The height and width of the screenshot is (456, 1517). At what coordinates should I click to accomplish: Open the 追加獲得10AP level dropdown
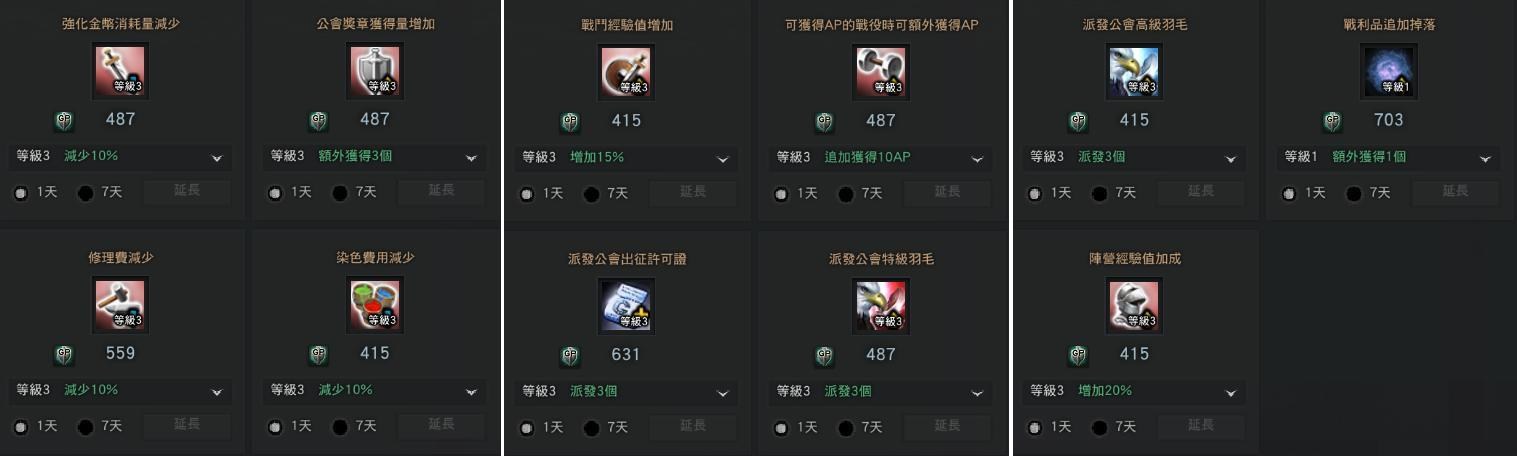coord(880,158)
